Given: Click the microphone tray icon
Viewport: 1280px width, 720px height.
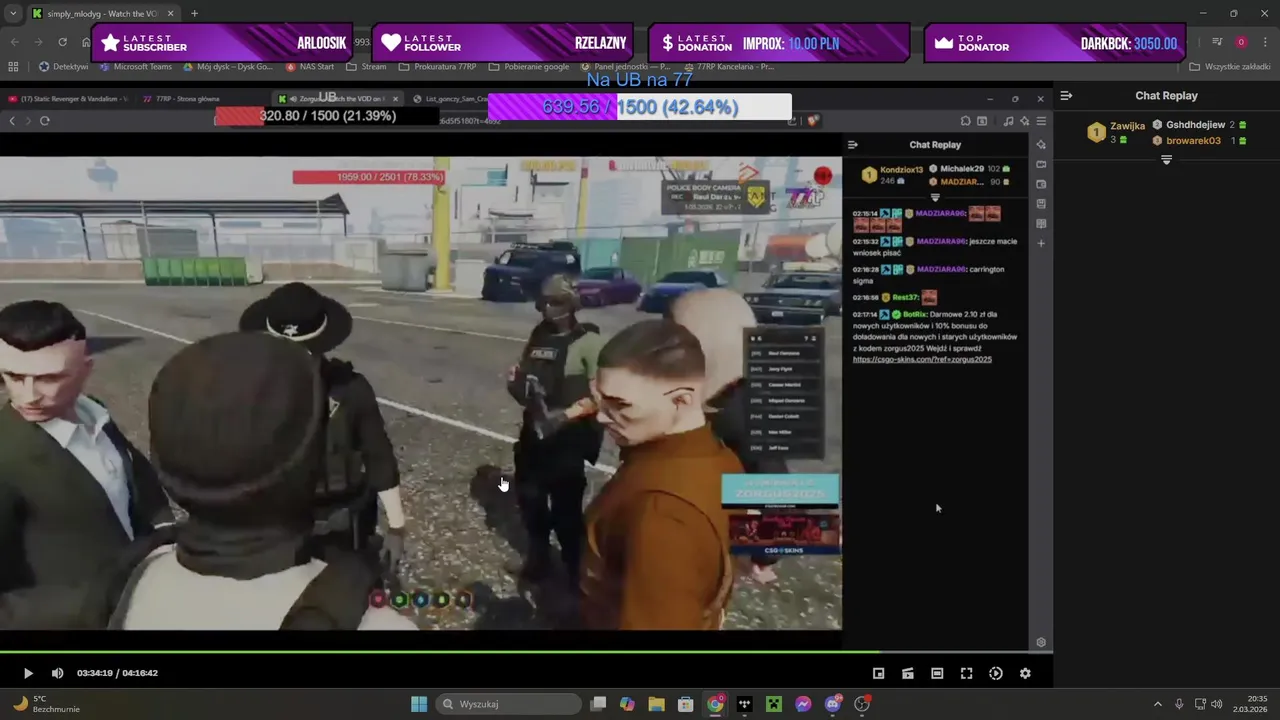Looking at the screenshot, I should pos(1179,704).
